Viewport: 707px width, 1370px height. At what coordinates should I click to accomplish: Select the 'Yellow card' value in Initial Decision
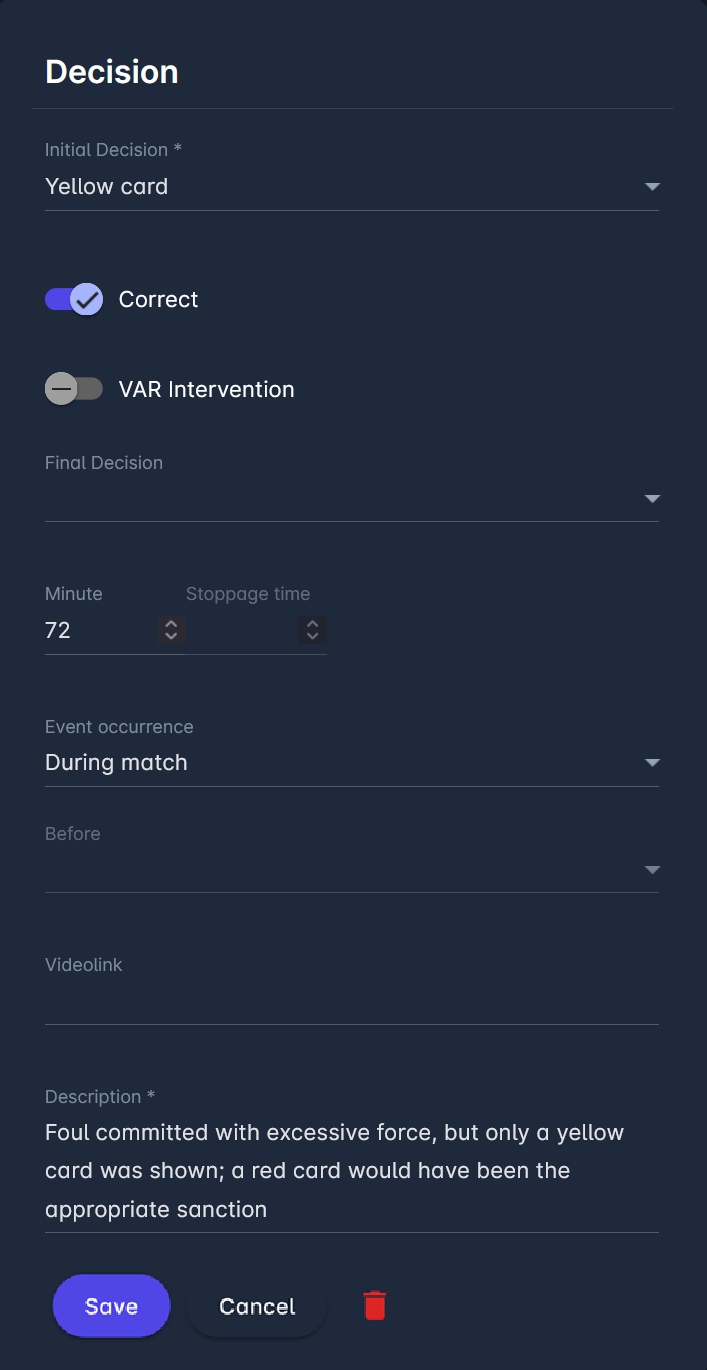107,187
